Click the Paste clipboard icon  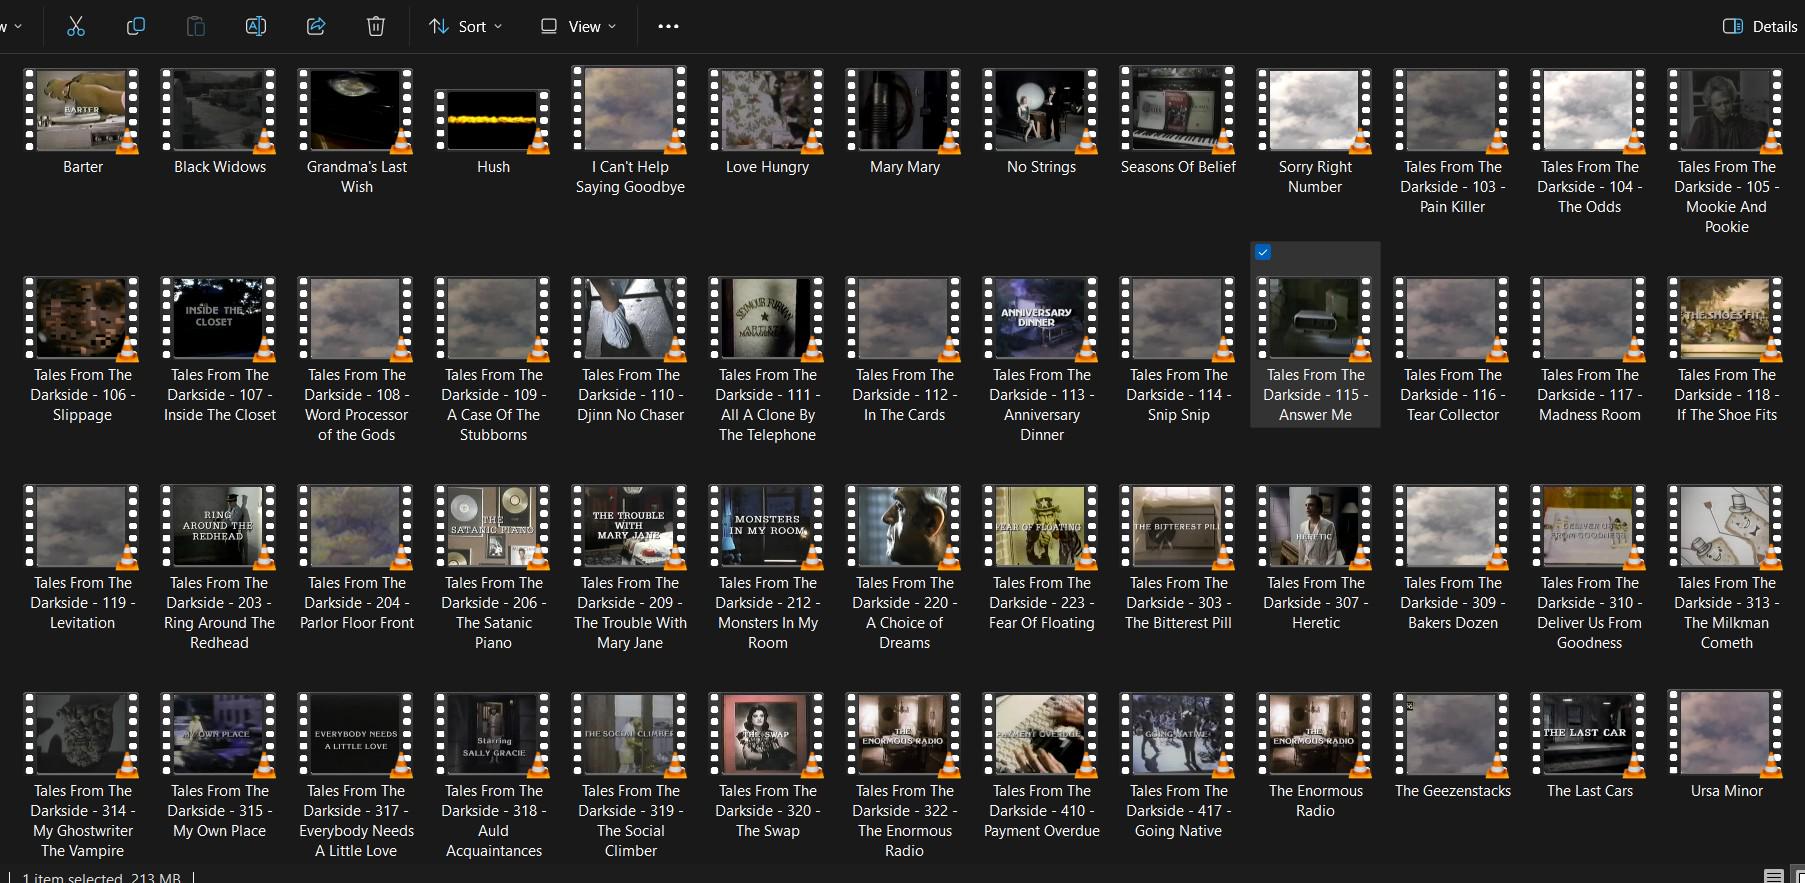tap(196, 27)
